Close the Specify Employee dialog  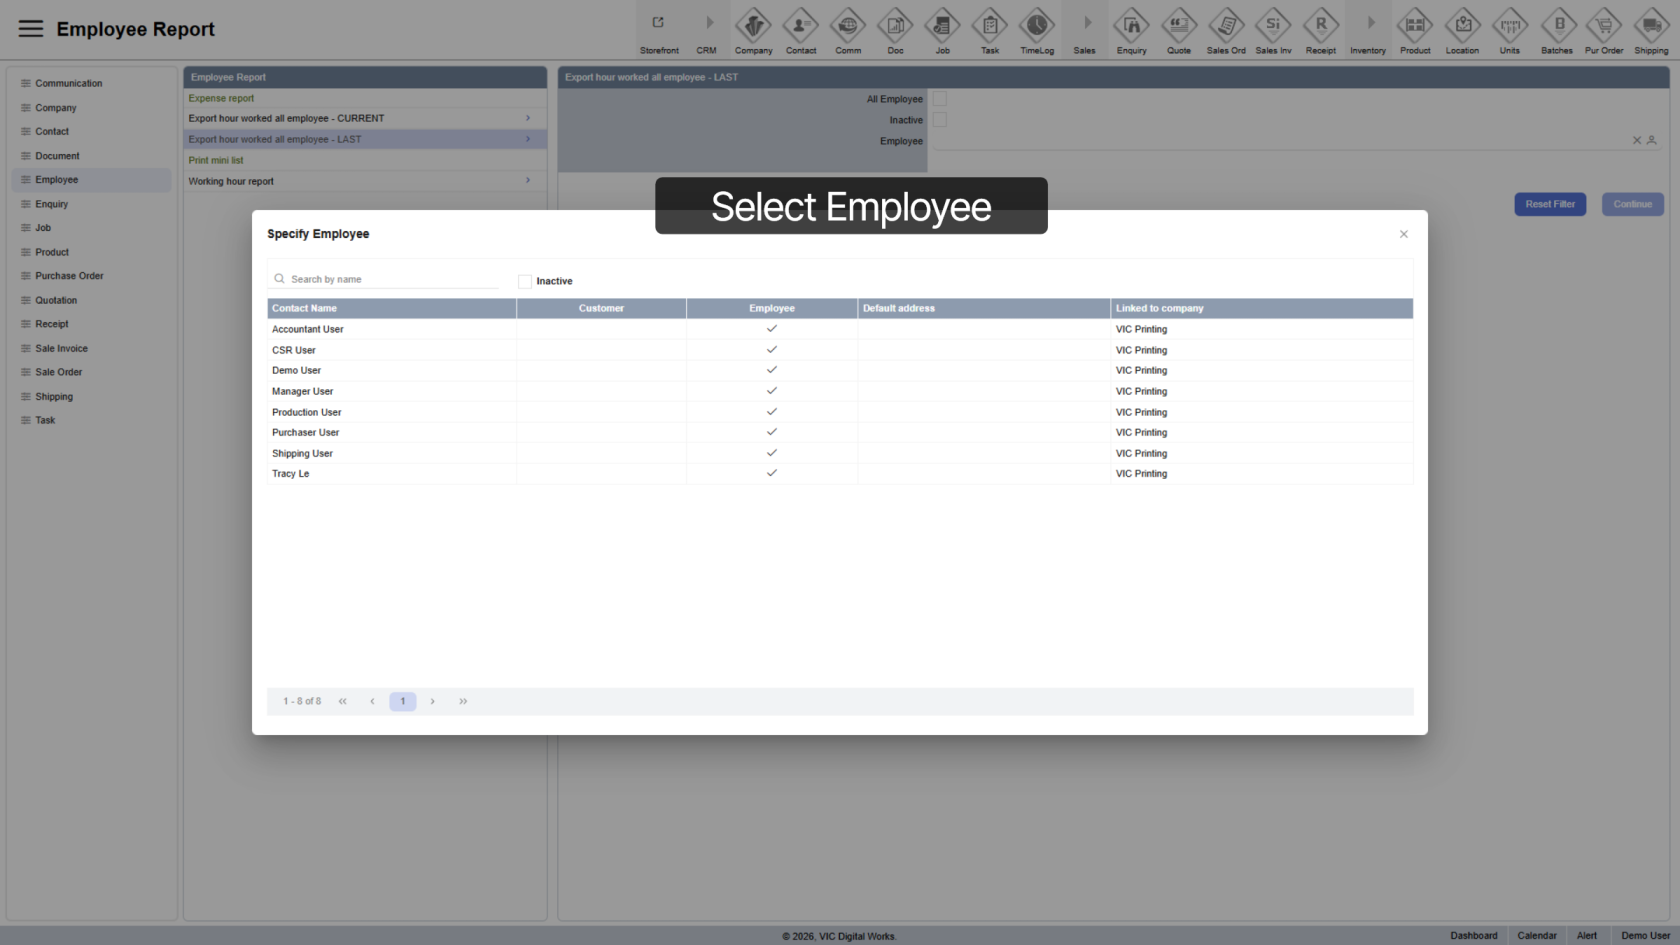pos(1403,234)
